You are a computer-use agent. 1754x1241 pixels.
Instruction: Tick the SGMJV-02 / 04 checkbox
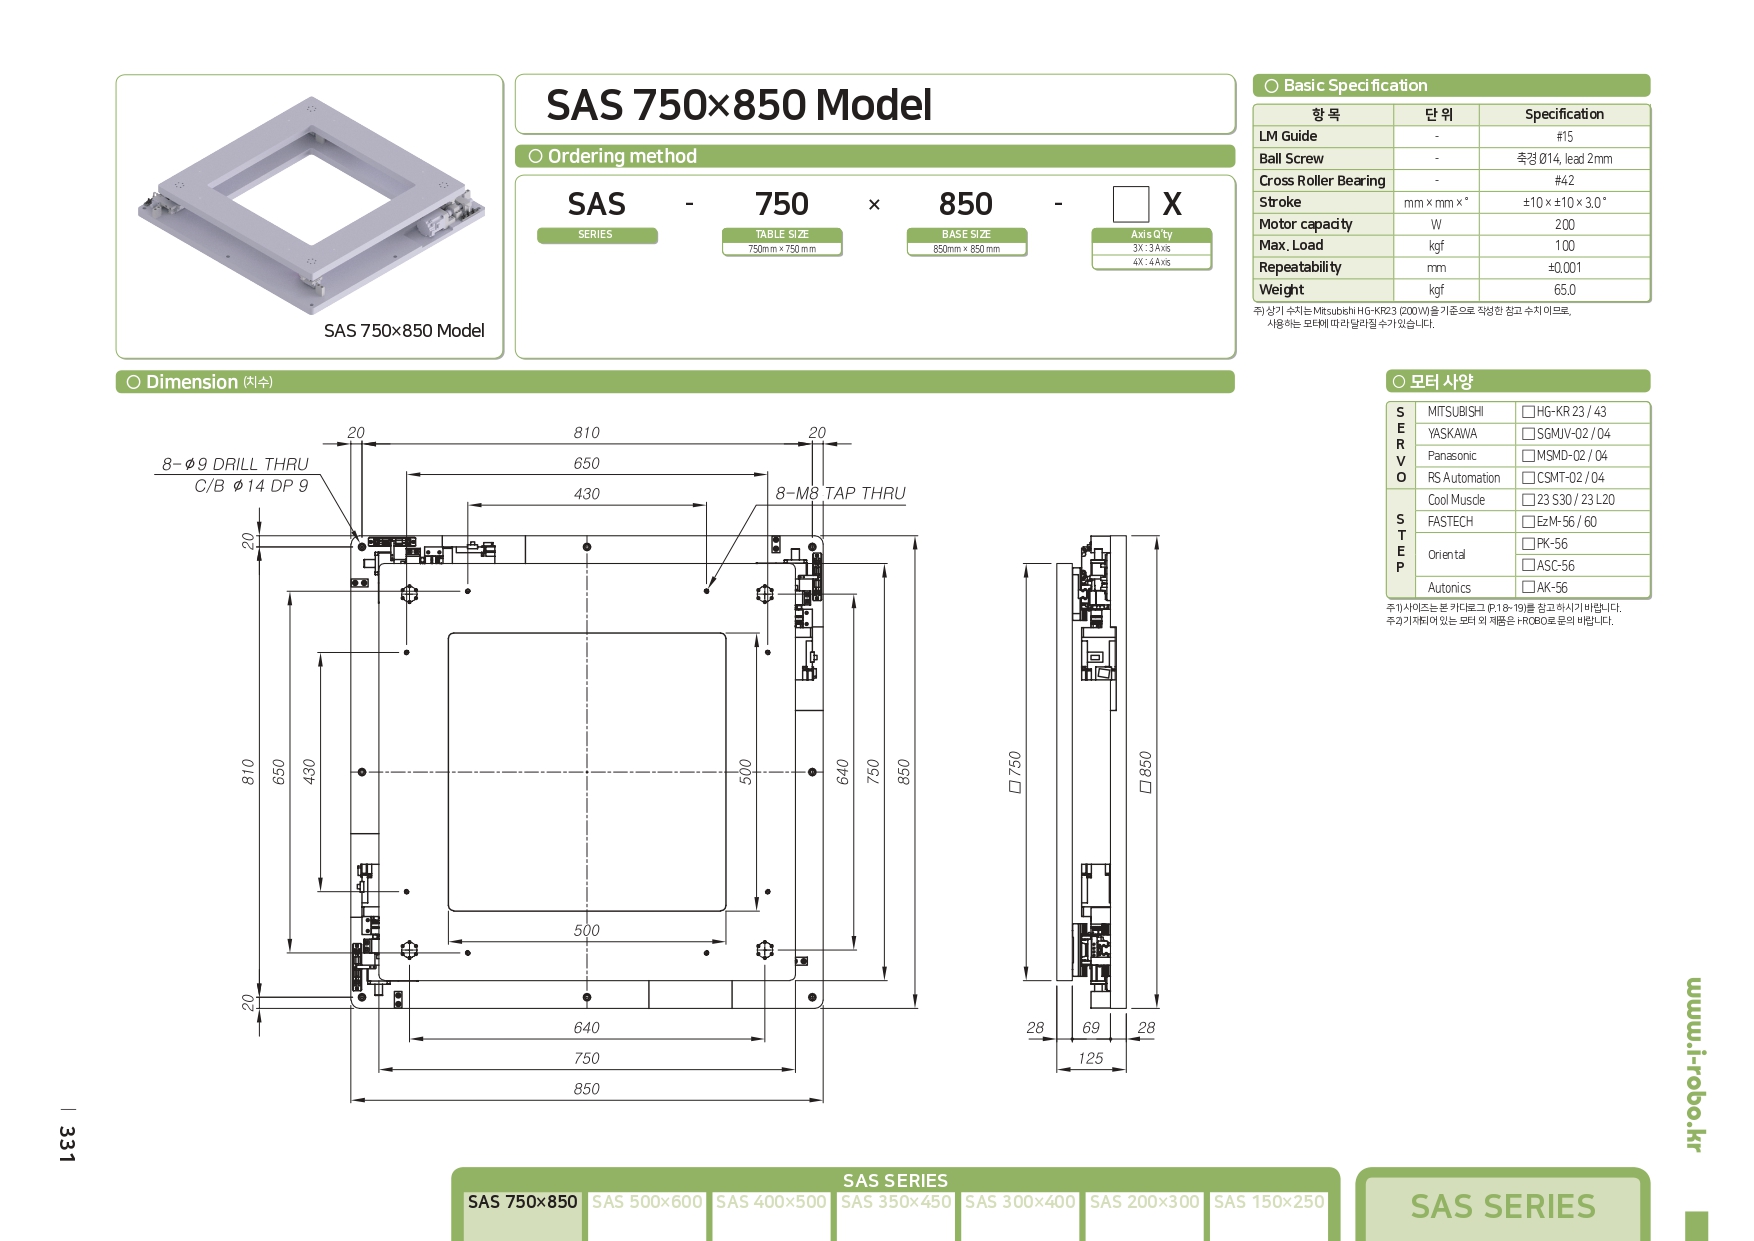[x=1528, y=434]
